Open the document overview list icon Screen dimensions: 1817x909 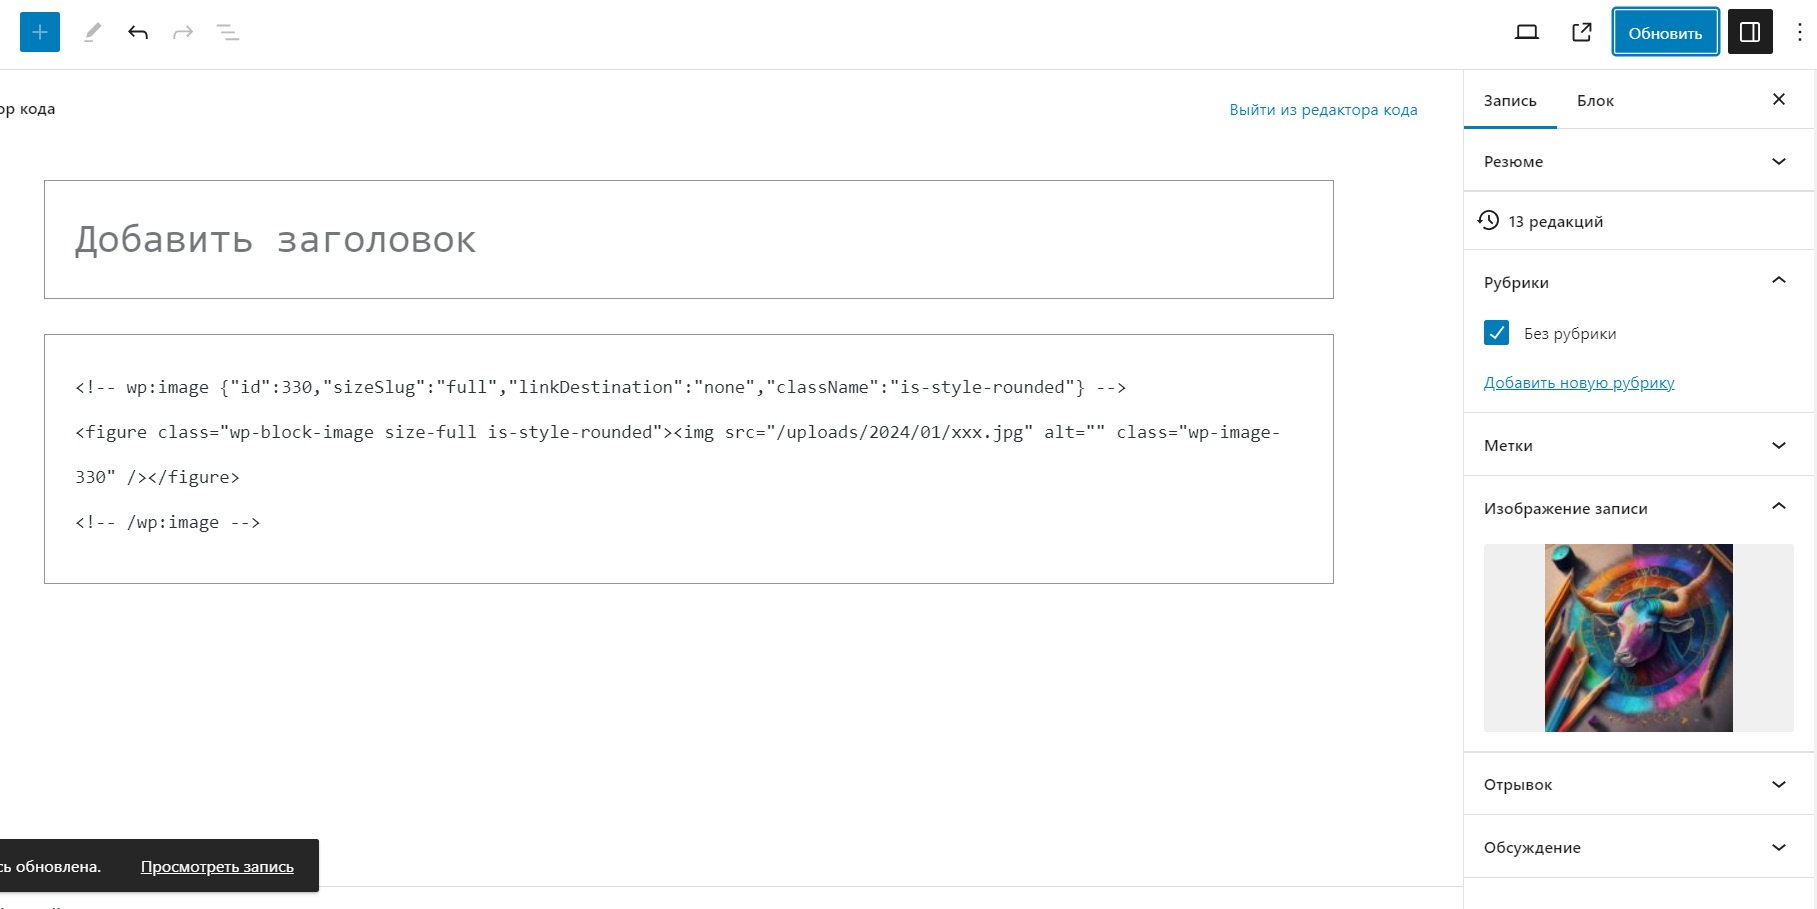point(228,32)
